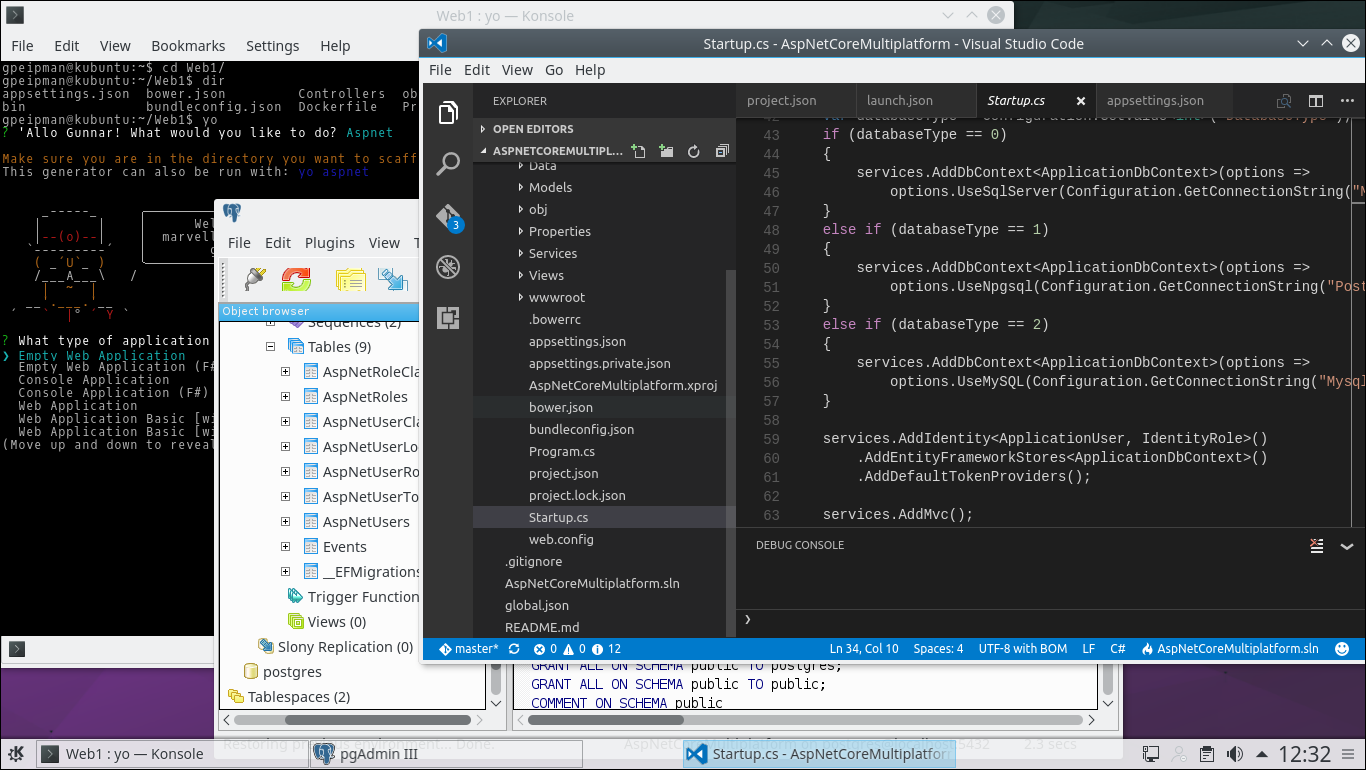1366x770 pixels.
Task: Click Ln 34, Col 10 indicator
Action: pos(864,649)
